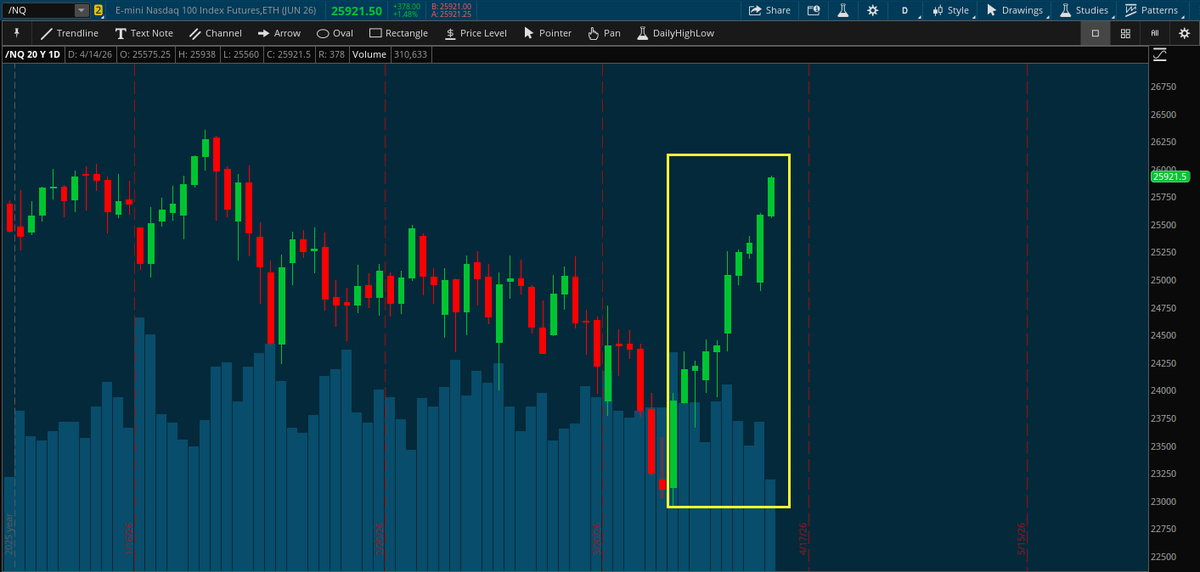
Task: Click the 25921.5 current price label
Action: pos(1169,176)
